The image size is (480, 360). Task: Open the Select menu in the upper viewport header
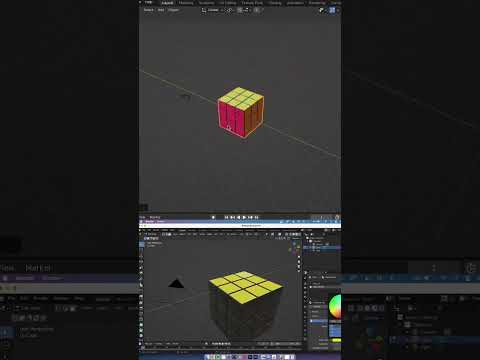click(149, 10)
